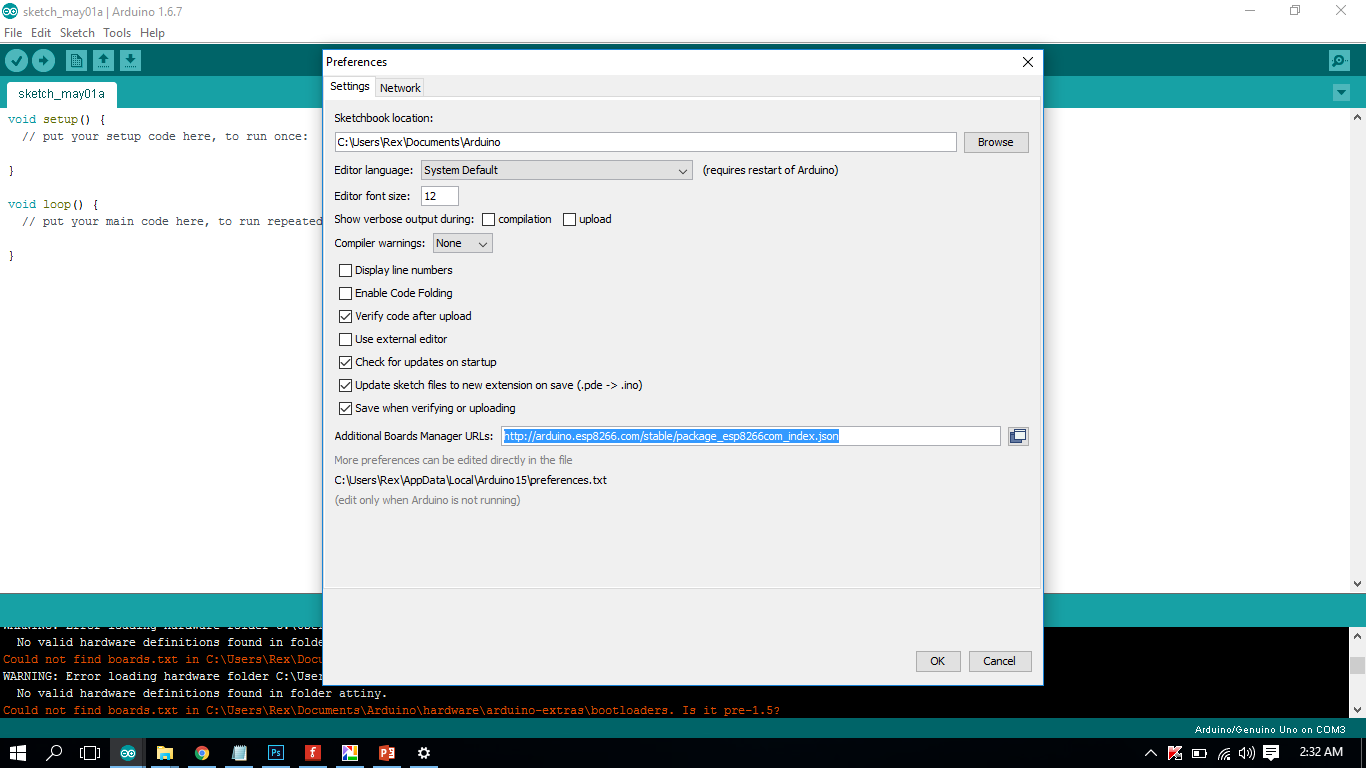Click the 'Arduino/Genuino Uno on COM3' status text

pyautogui.click(x=1270, y=729)
